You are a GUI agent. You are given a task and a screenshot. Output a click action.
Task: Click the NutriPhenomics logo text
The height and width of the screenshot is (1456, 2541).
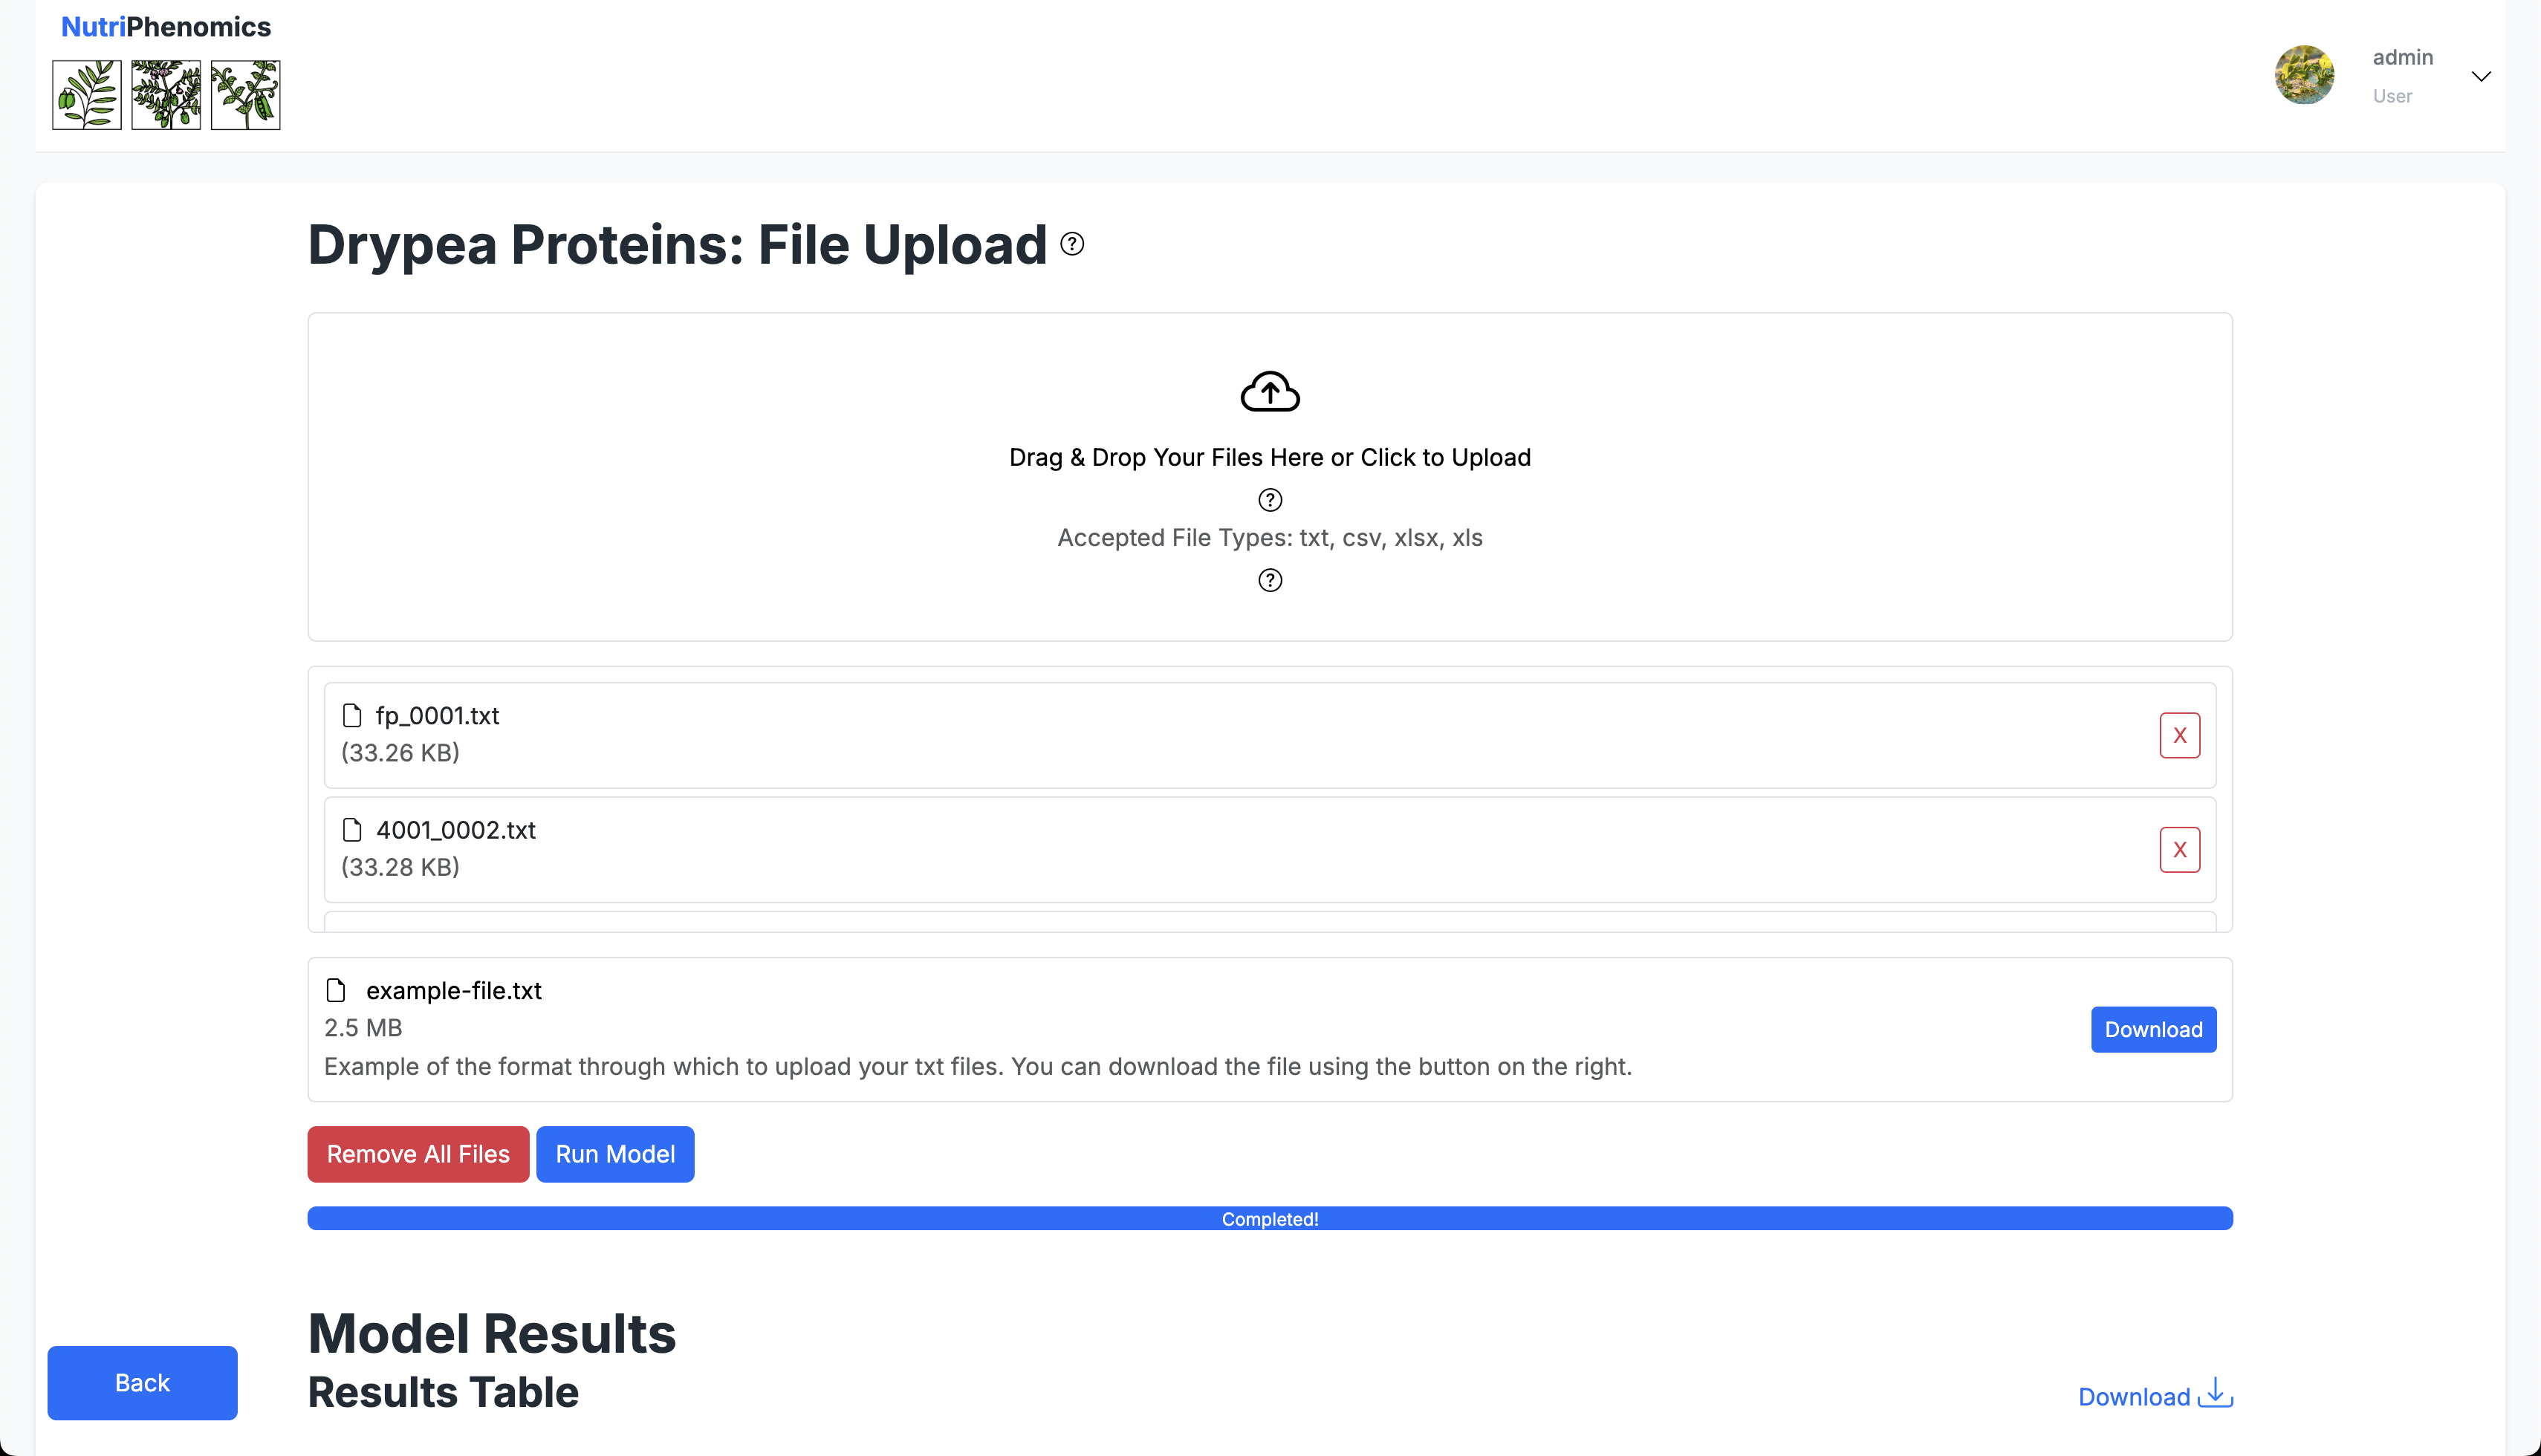click(166, 27)
